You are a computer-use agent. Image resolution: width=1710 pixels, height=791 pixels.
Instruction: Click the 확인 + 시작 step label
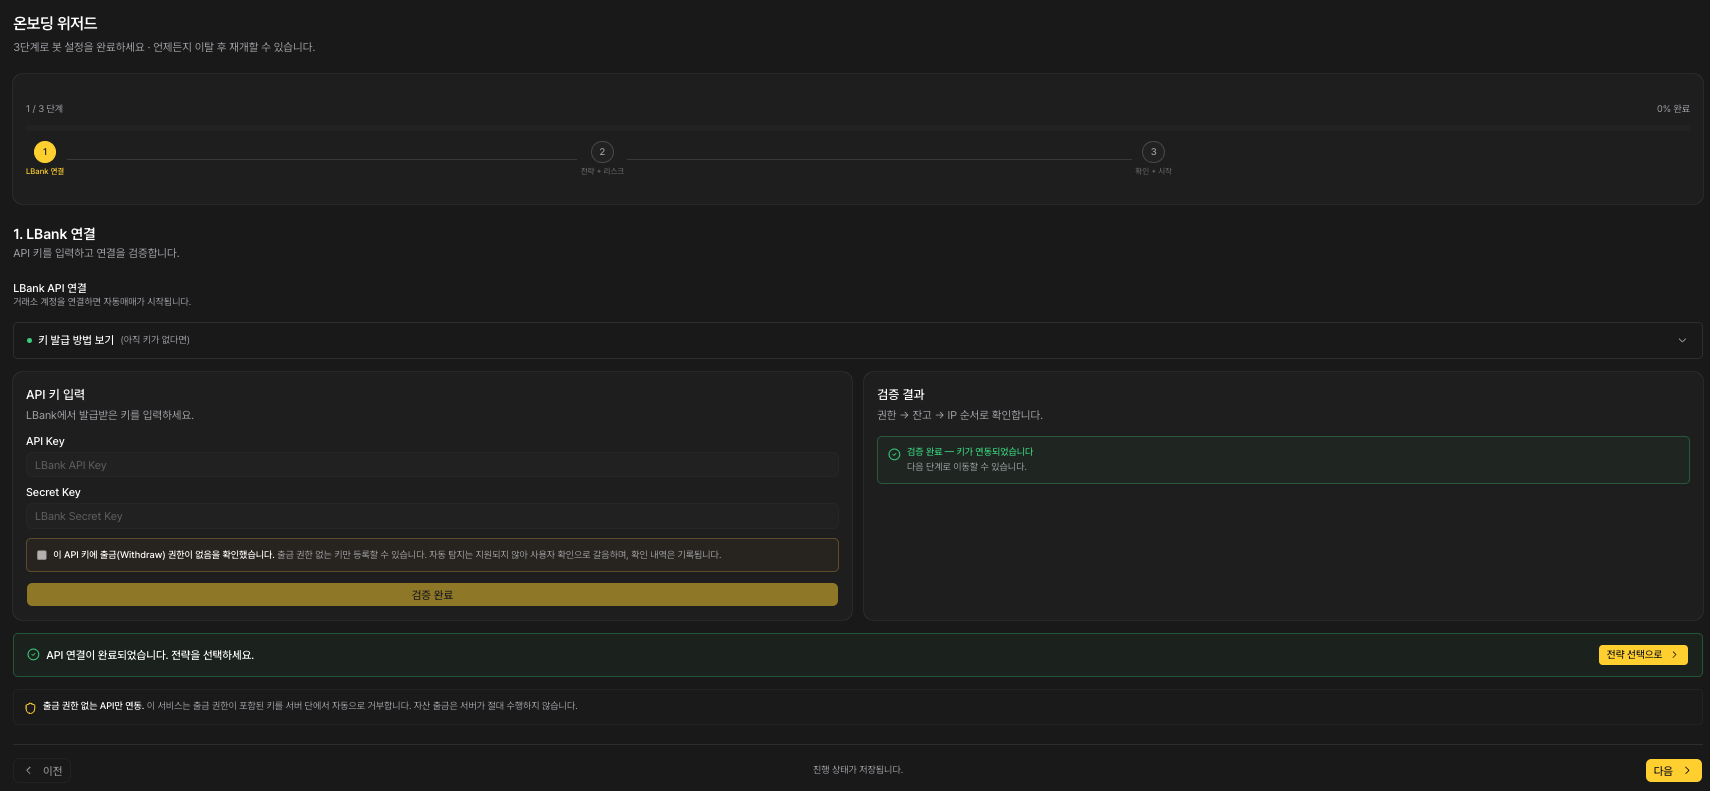point(1153,172)
